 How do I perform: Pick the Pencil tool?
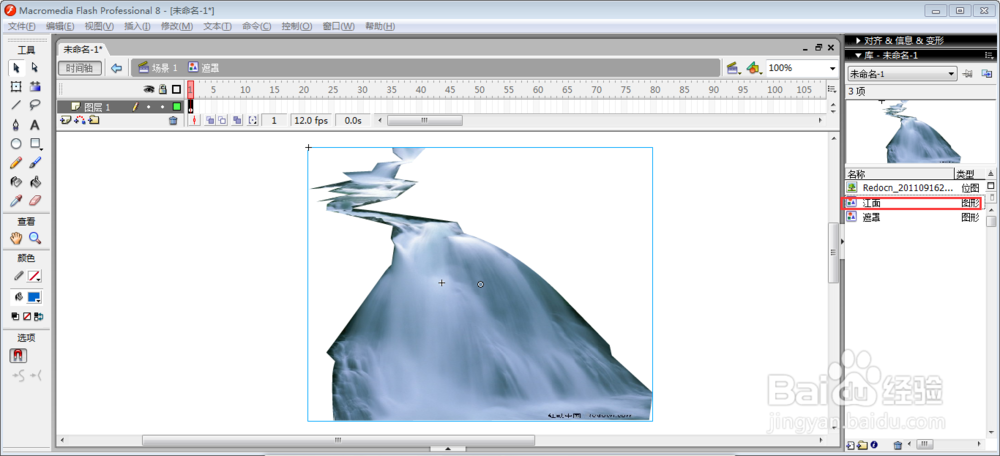[x=17, y=163]
